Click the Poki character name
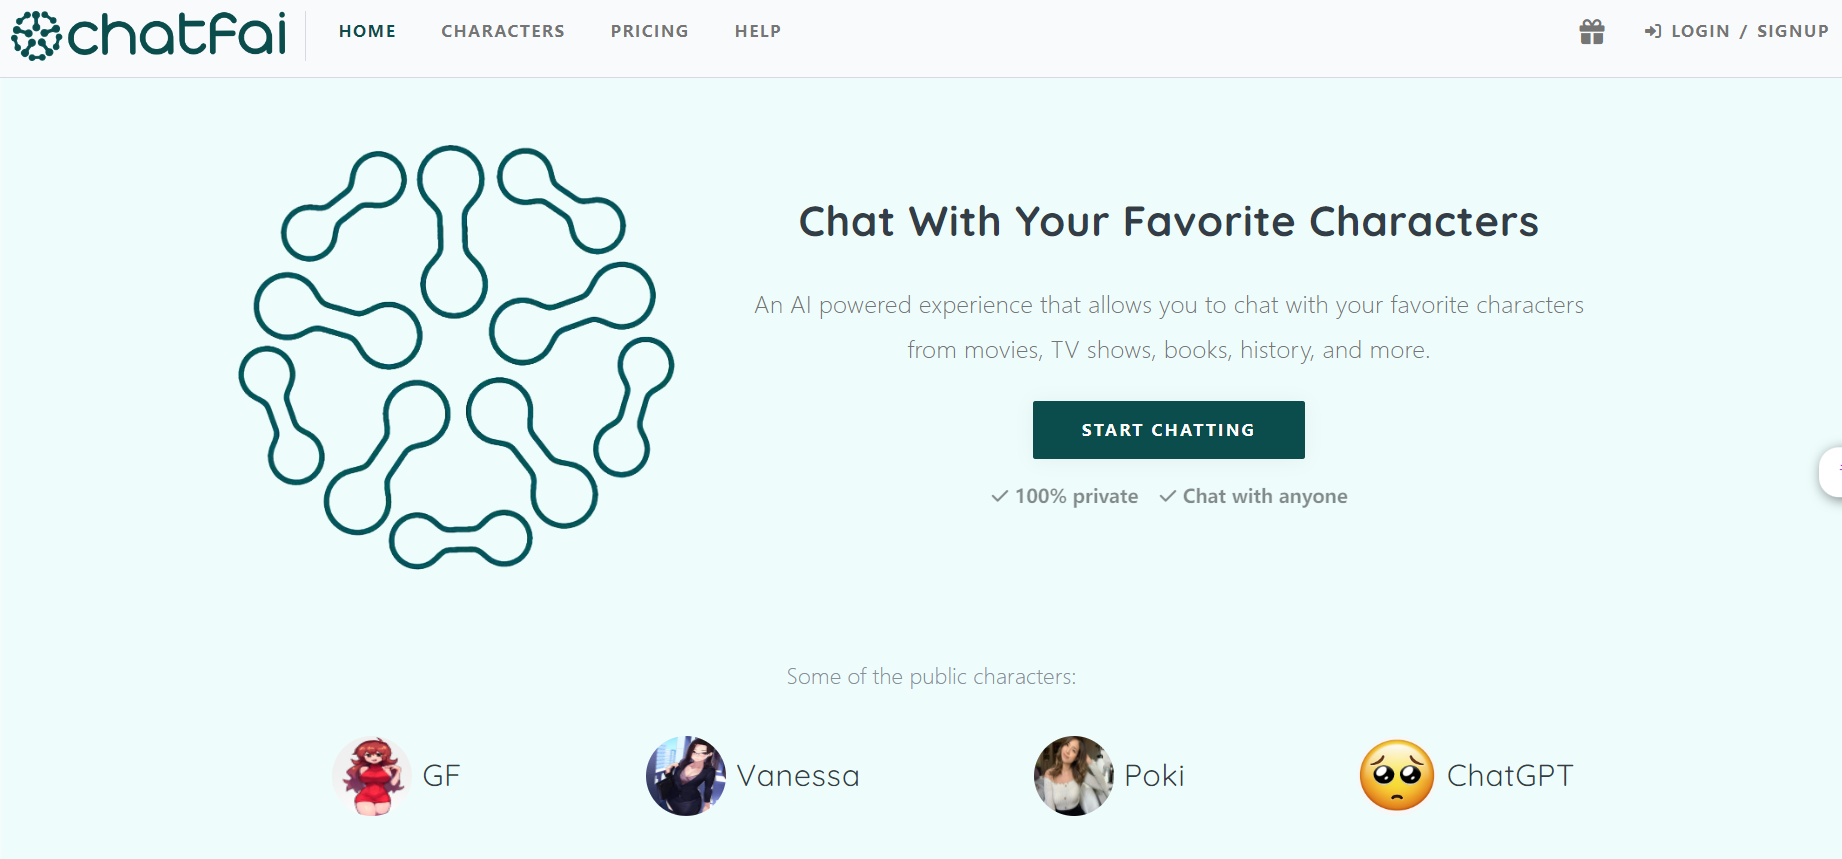 click(x=1154, y=776)
